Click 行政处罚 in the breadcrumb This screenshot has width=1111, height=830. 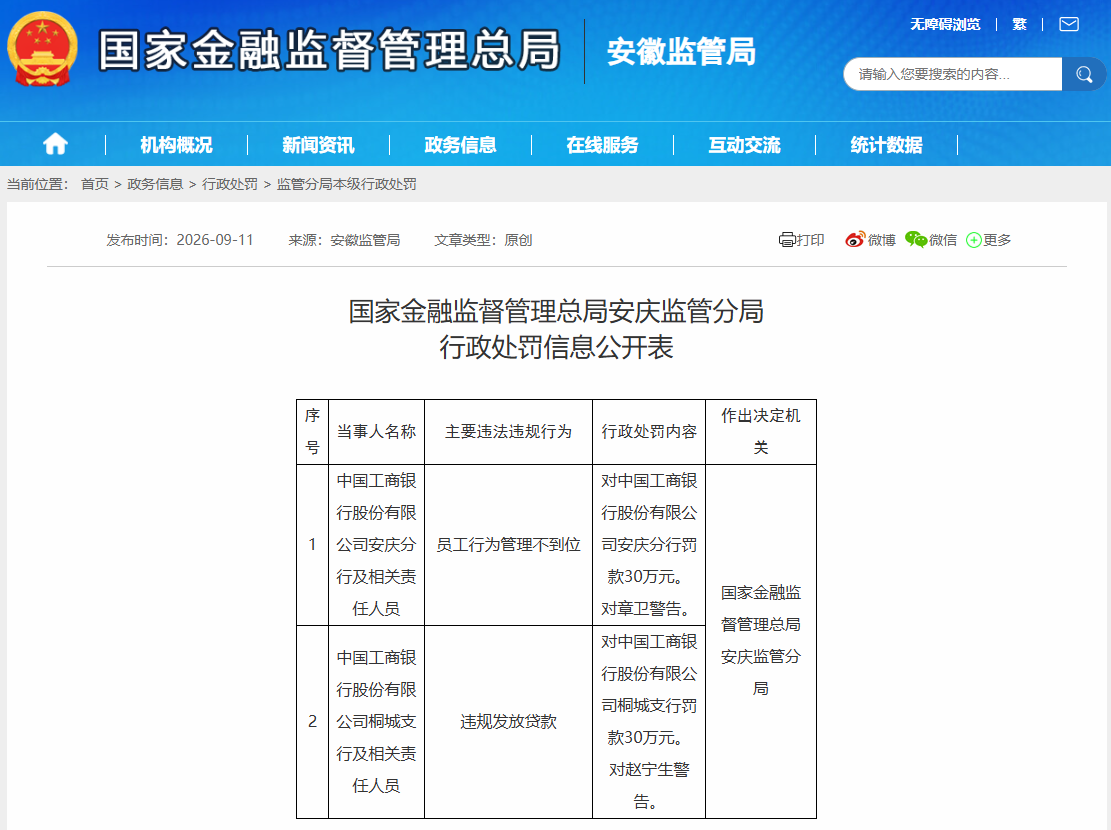click(x=230, y=184)
